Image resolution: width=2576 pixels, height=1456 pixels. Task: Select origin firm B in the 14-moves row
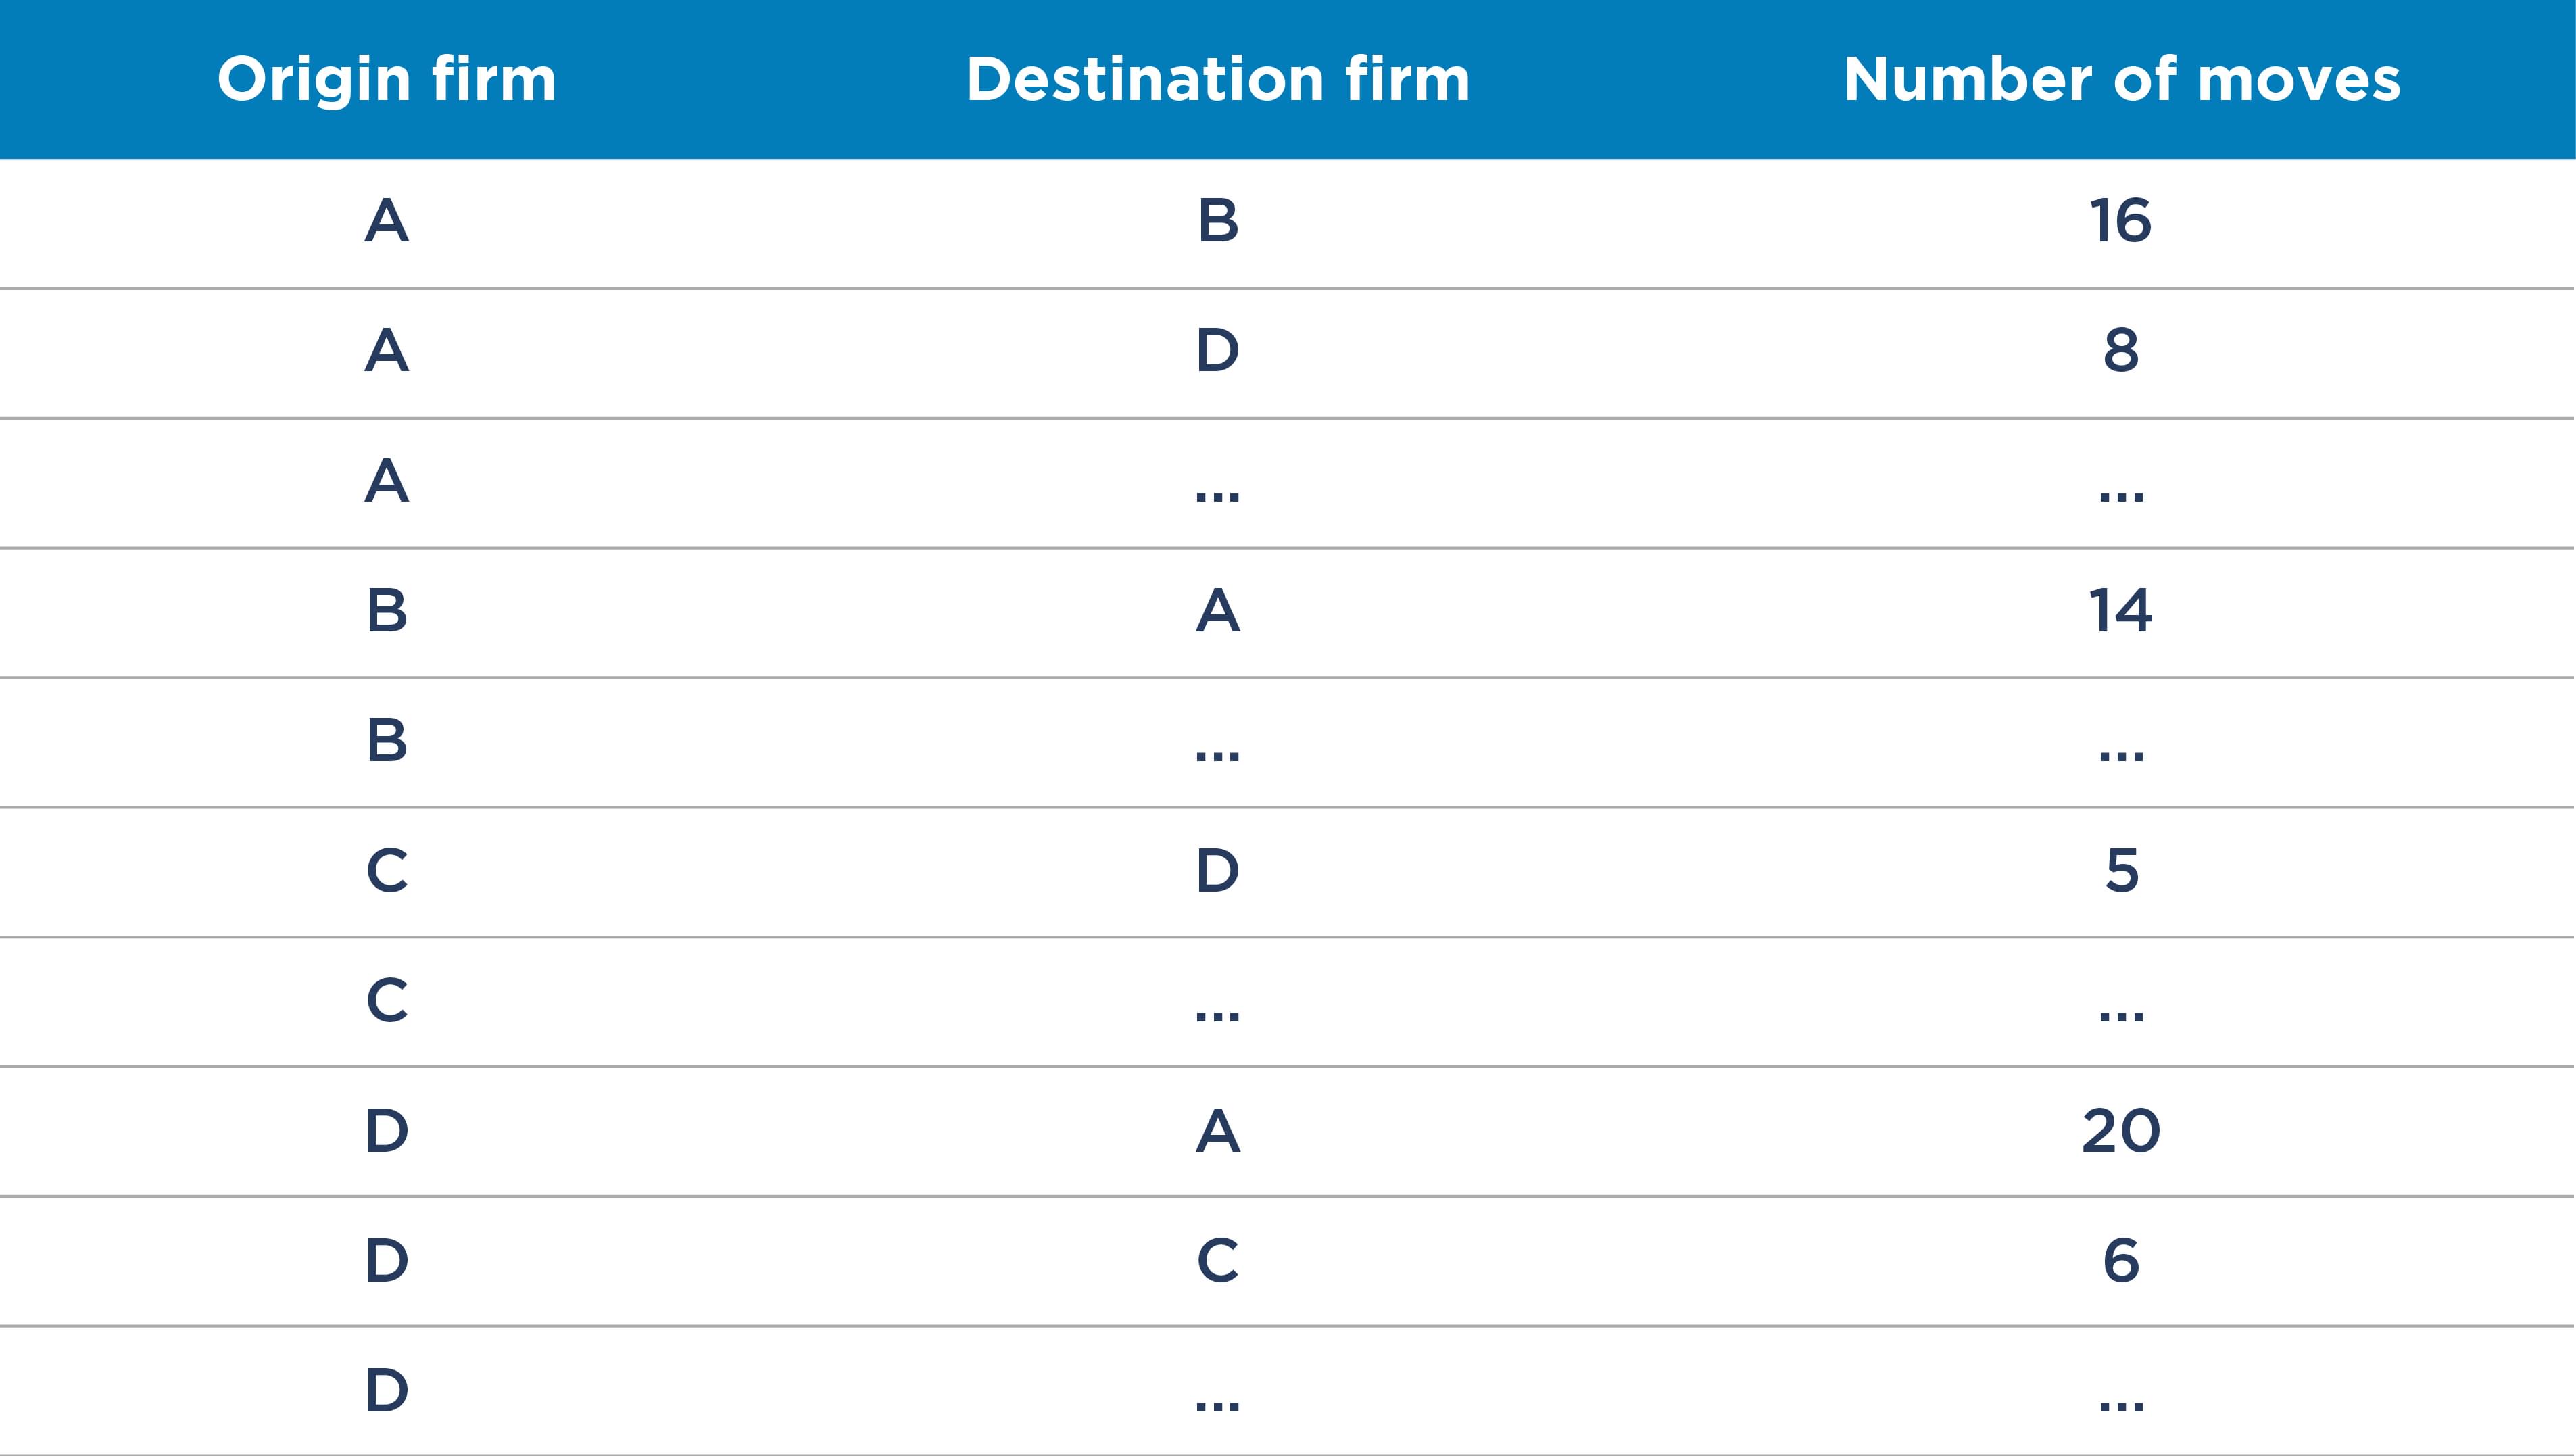(x=387, y=611)
